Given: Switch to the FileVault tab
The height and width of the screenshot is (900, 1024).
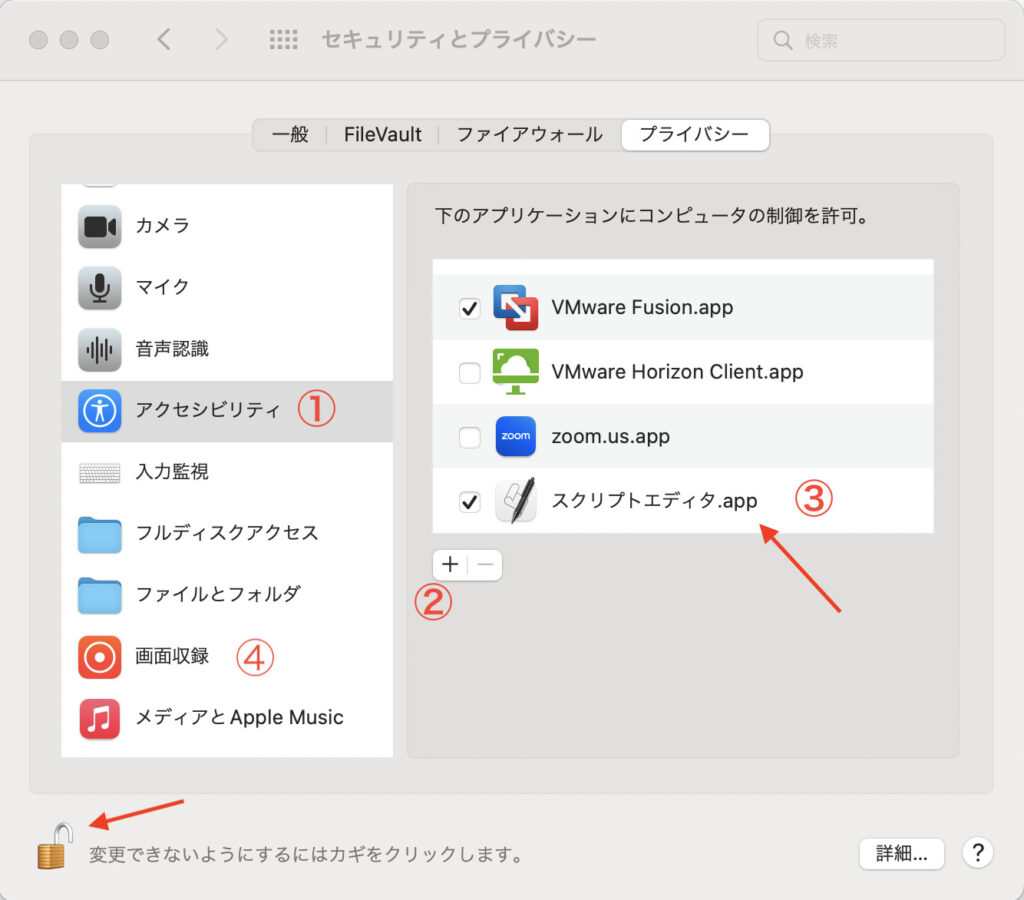Looking at the screenshot, I should pos(382,135).
